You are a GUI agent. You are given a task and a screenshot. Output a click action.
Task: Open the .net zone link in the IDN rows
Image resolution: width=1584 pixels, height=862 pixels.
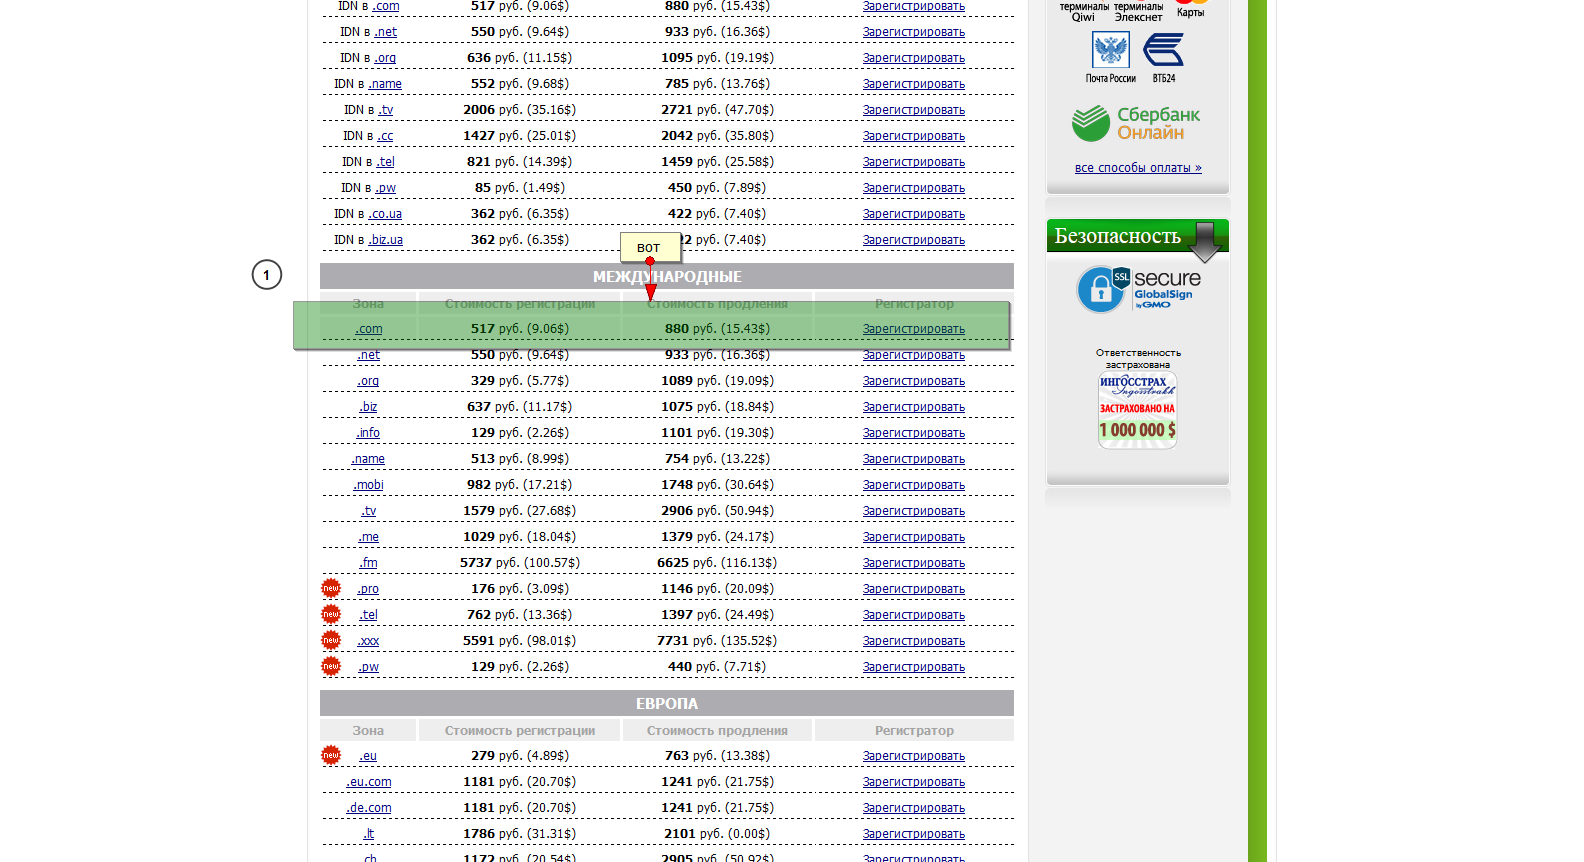pos(386,32)
